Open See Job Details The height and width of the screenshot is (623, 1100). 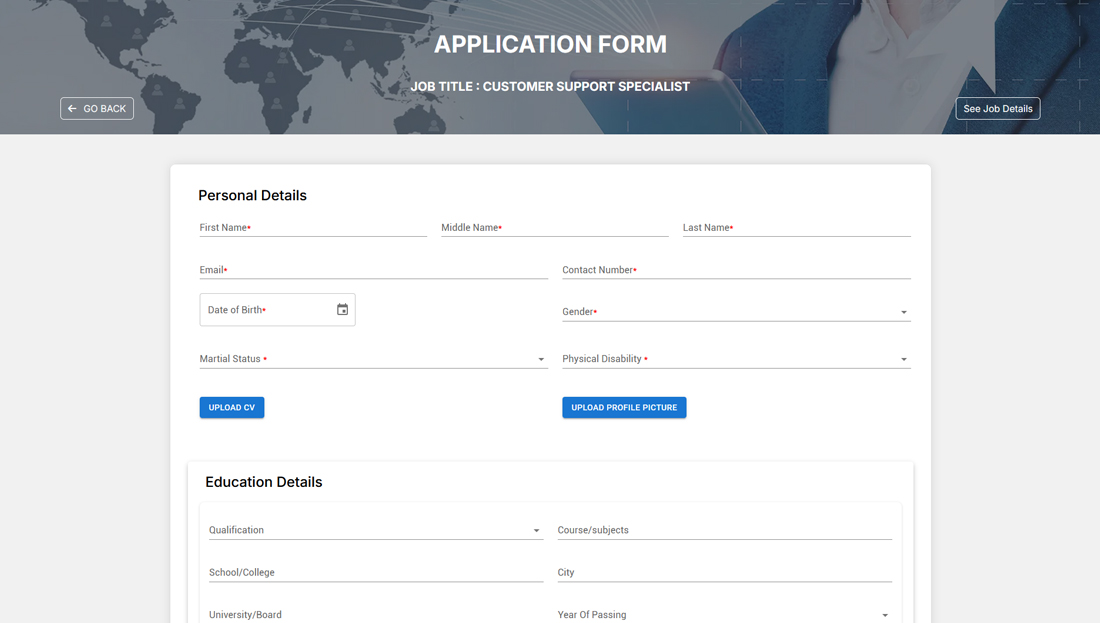997,108
